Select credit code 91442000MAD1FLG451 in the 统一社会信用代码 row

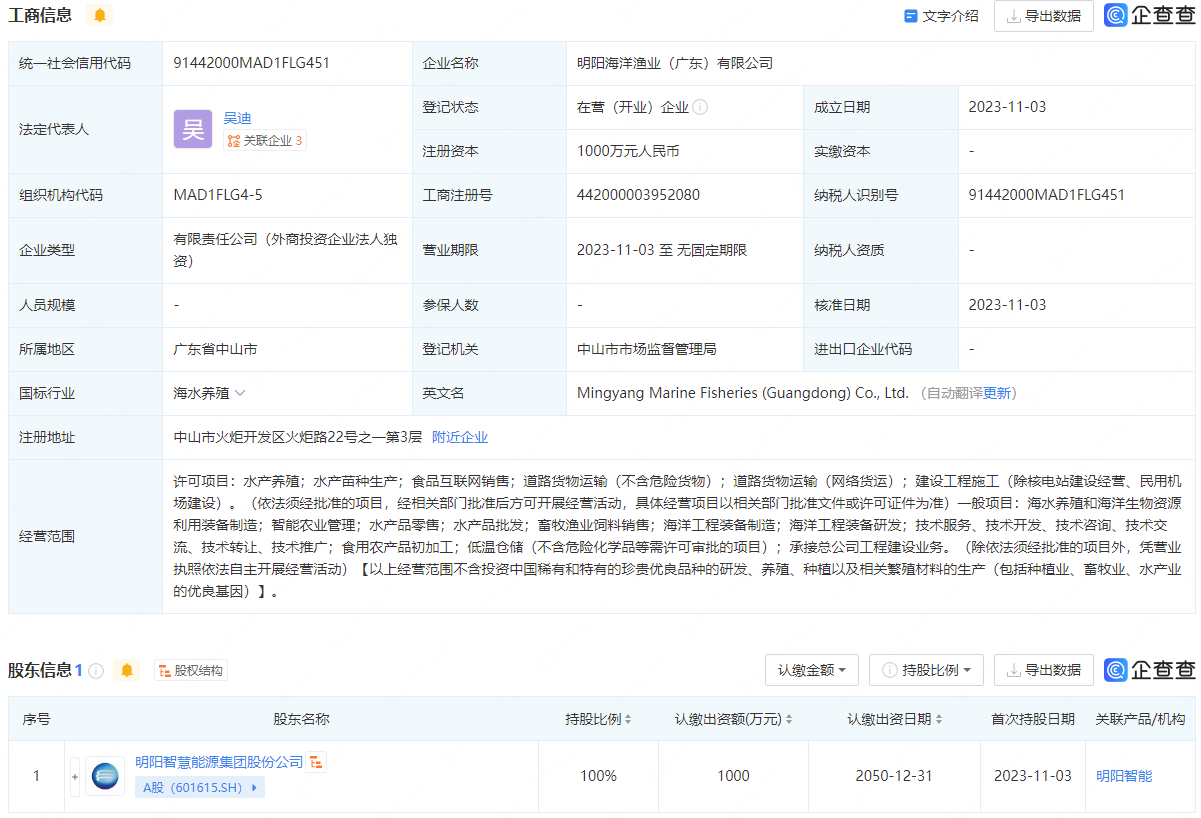(251, 63)
